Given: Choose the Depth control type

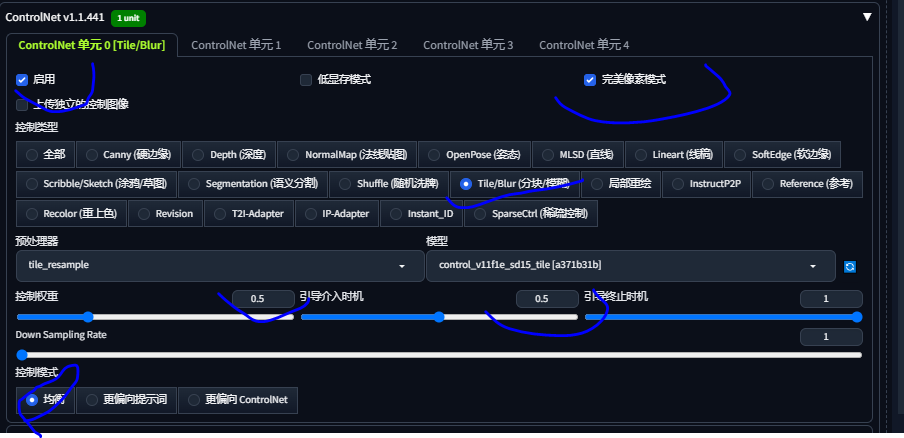Looking at the screenshot, I should (230, 155).
